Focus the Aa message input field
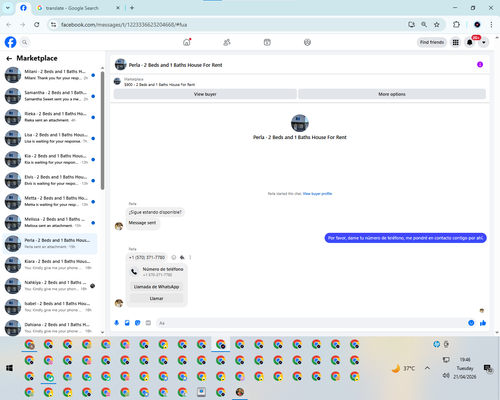The height and width of the screenshot is (400, 500). click(312, 323)
